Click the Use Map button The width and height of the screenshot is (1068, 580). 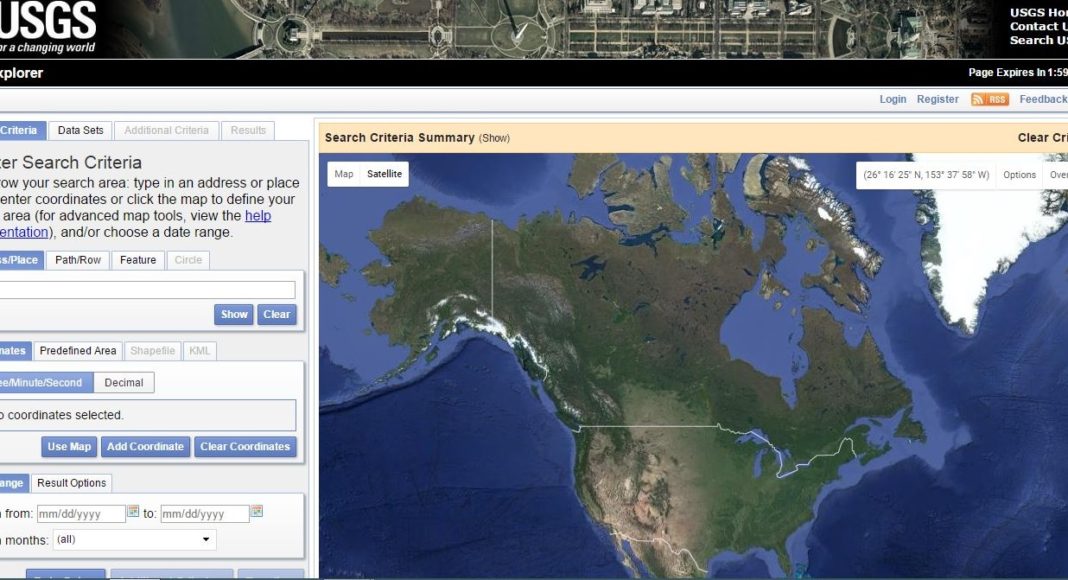coord(69,447)
